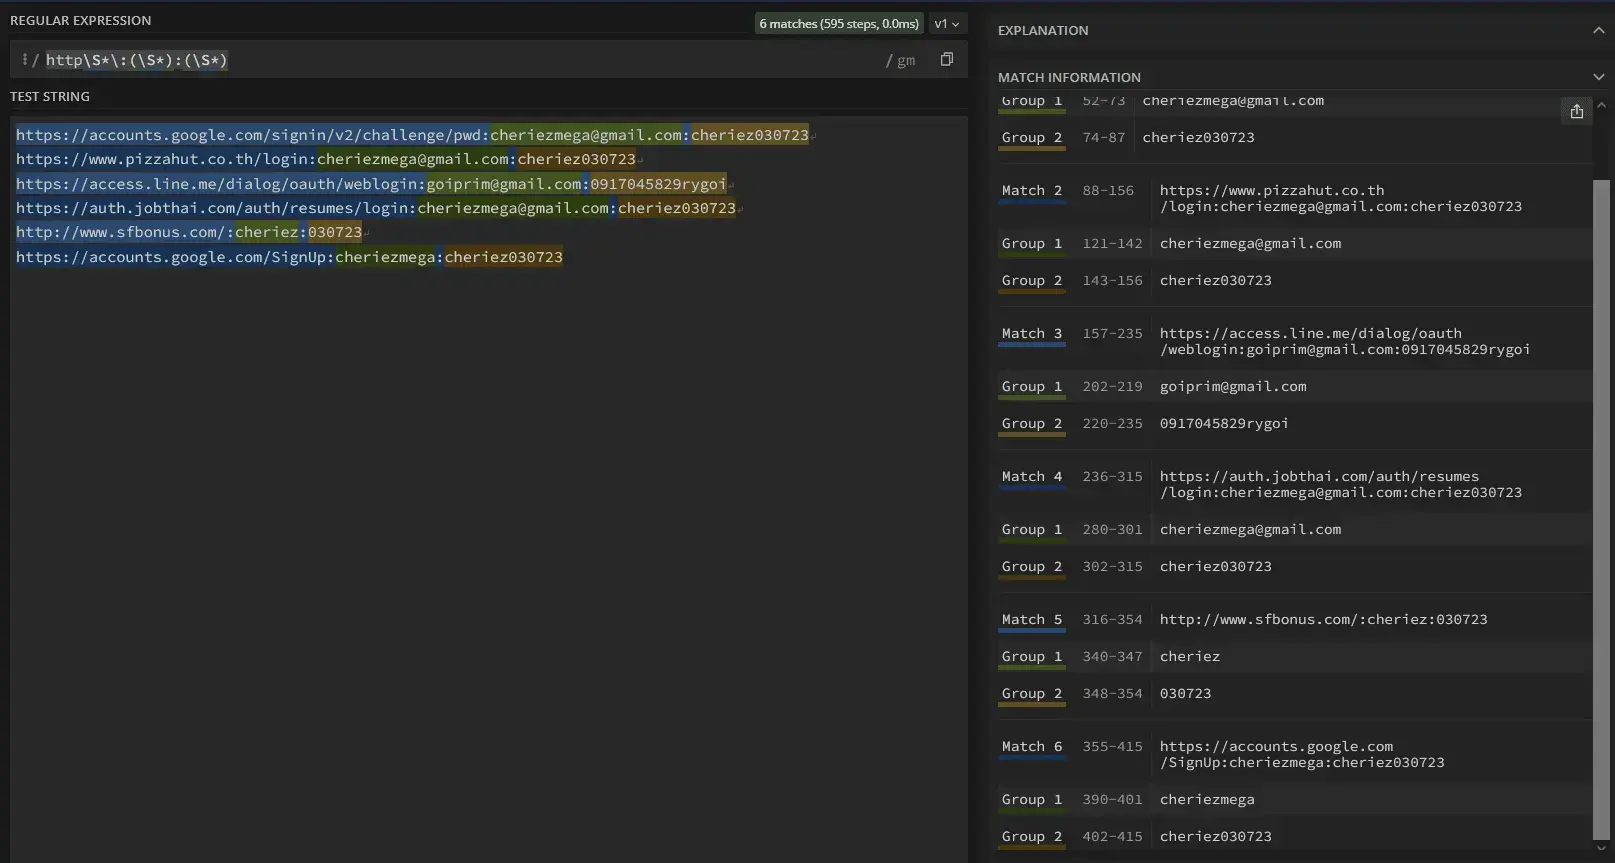The image size is (1615, 863).
Task: Click the export matches share icon
Action: 1577,111
